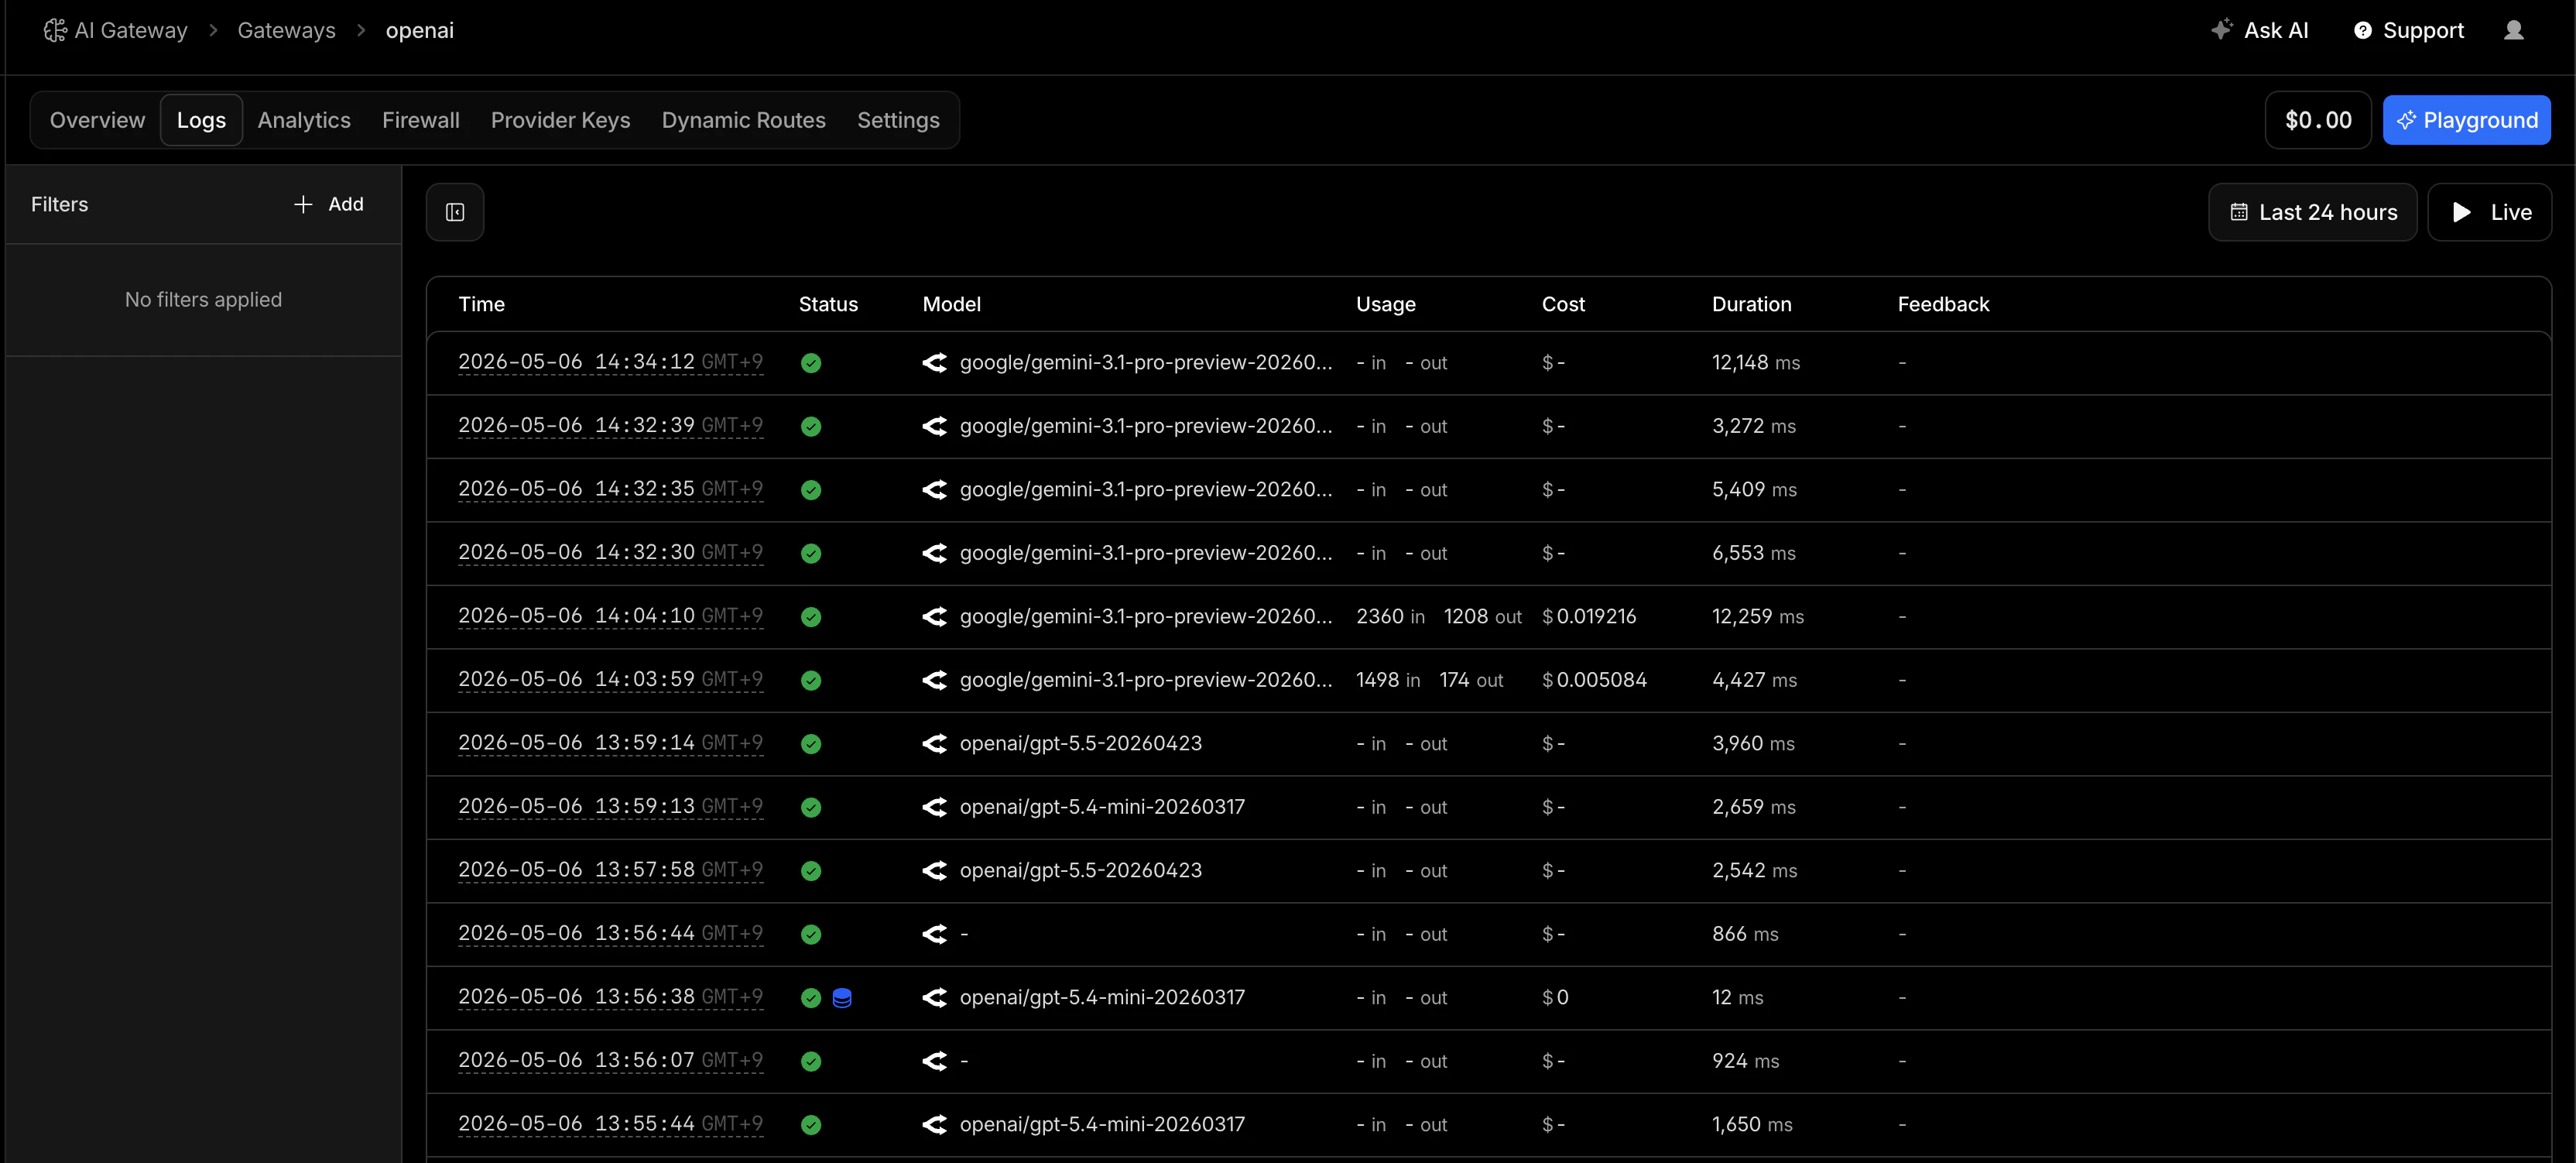Click the AI Gateway brain icon
The image size is (2576, 1163).
tap(55, 31)
